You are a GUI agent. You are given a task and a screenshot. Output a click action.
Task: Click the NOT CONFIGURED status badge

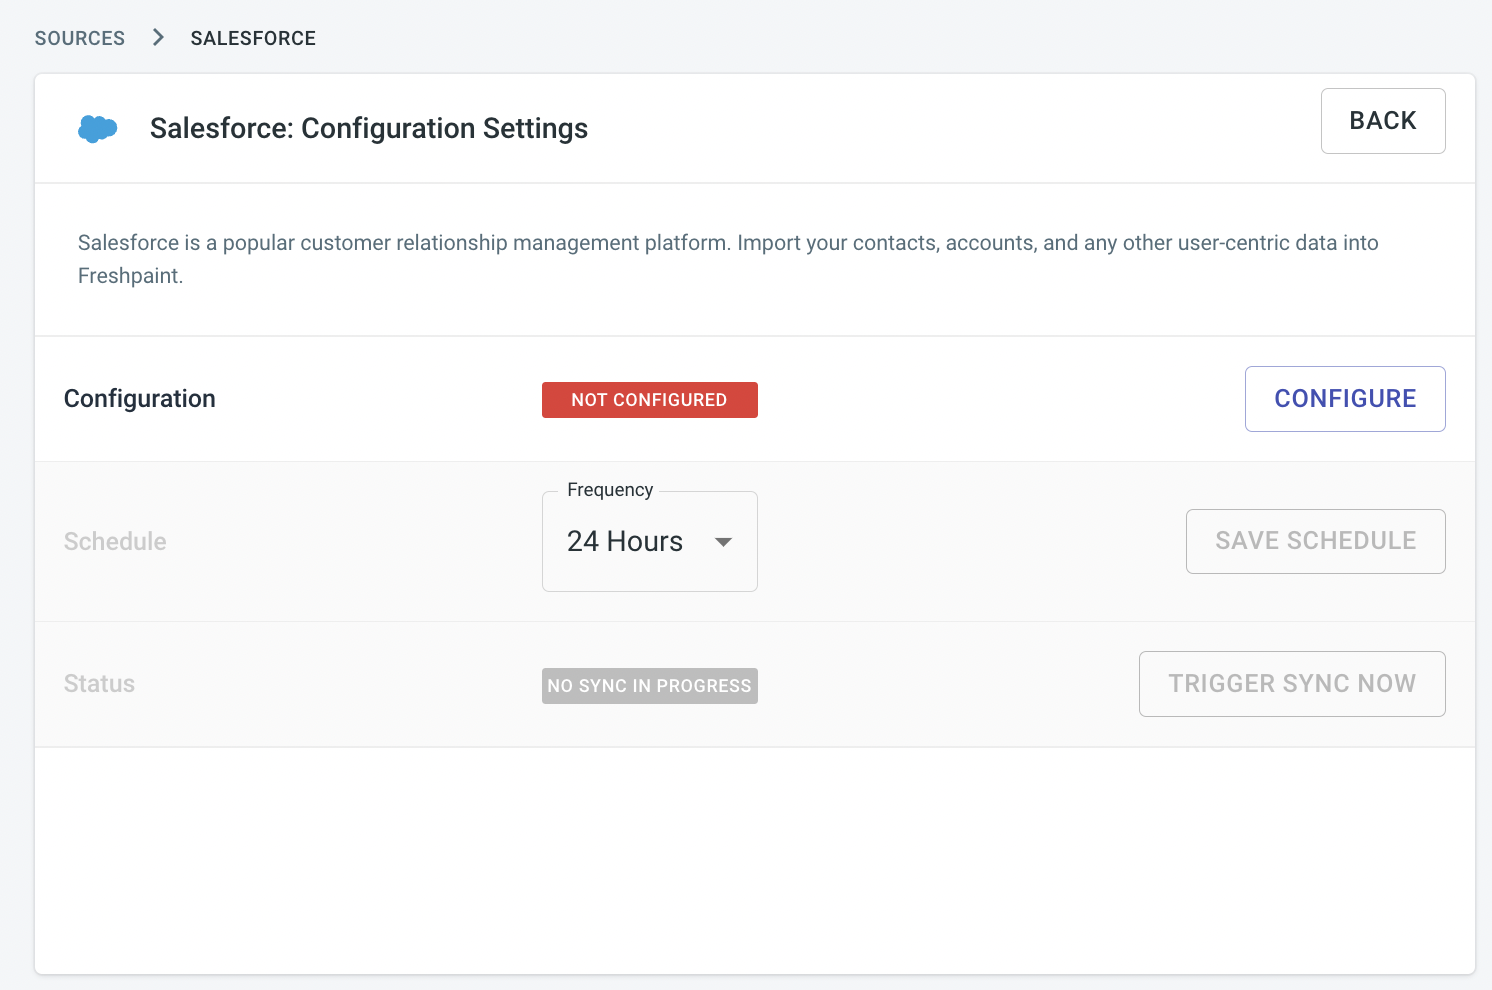[650, 400]
